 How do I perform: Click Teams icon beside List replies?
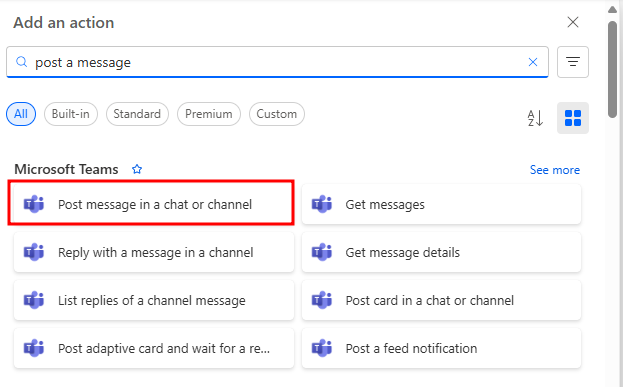pos(34,300)
